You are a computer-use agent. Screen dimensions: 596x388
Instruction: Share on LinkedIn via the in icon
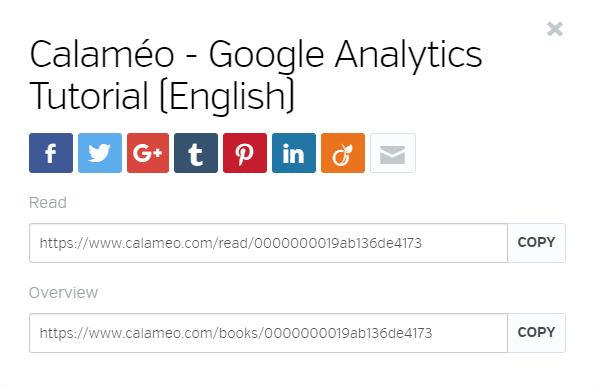294,153
